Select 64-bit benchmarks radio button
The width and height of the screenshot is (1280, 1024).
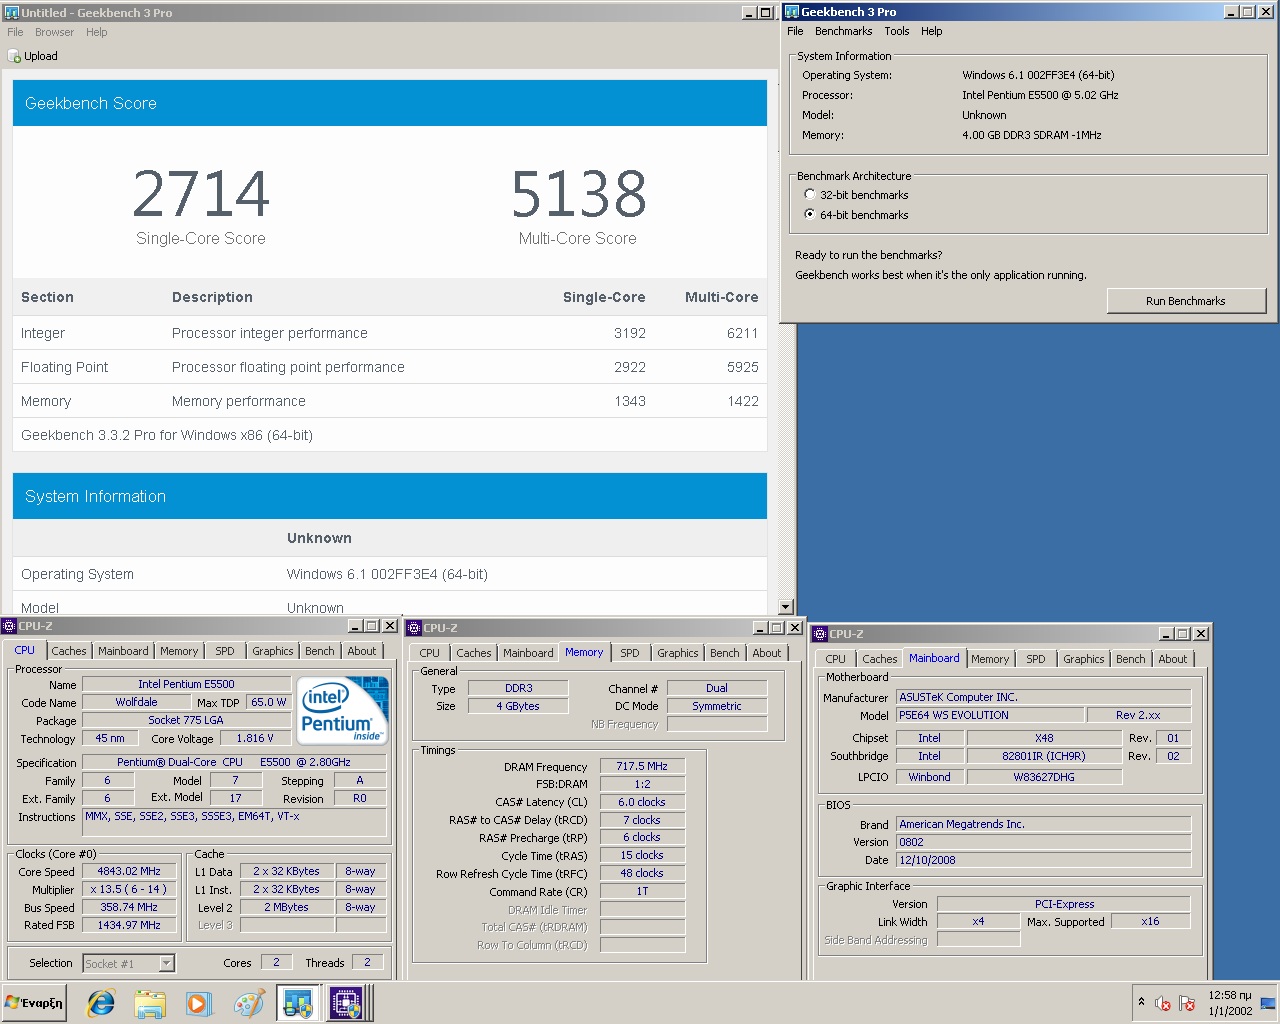(x=810, y=215)
